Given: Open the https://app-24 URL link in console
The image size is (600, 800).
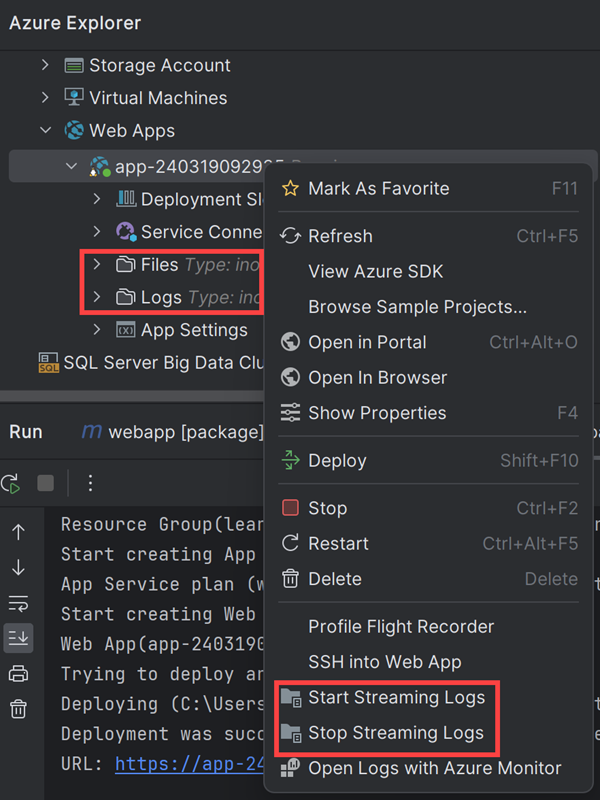Looking at the screenshot, I should pos(189,764).
